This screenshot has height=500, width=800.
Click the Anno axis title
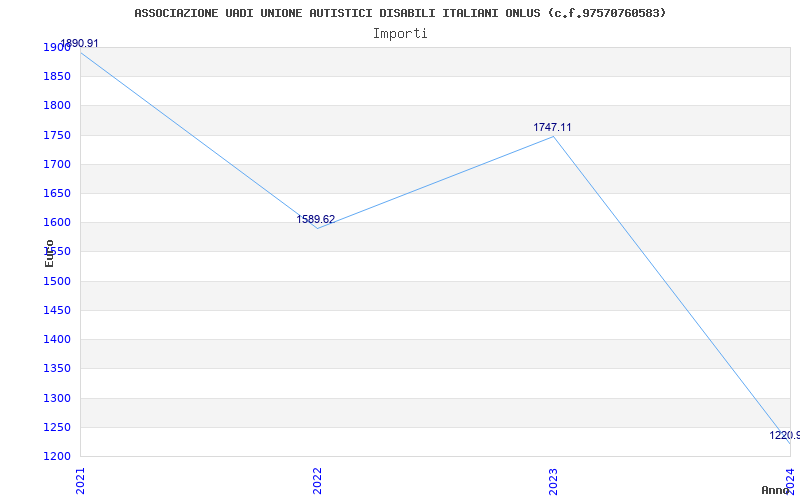(x=775, y=490)
